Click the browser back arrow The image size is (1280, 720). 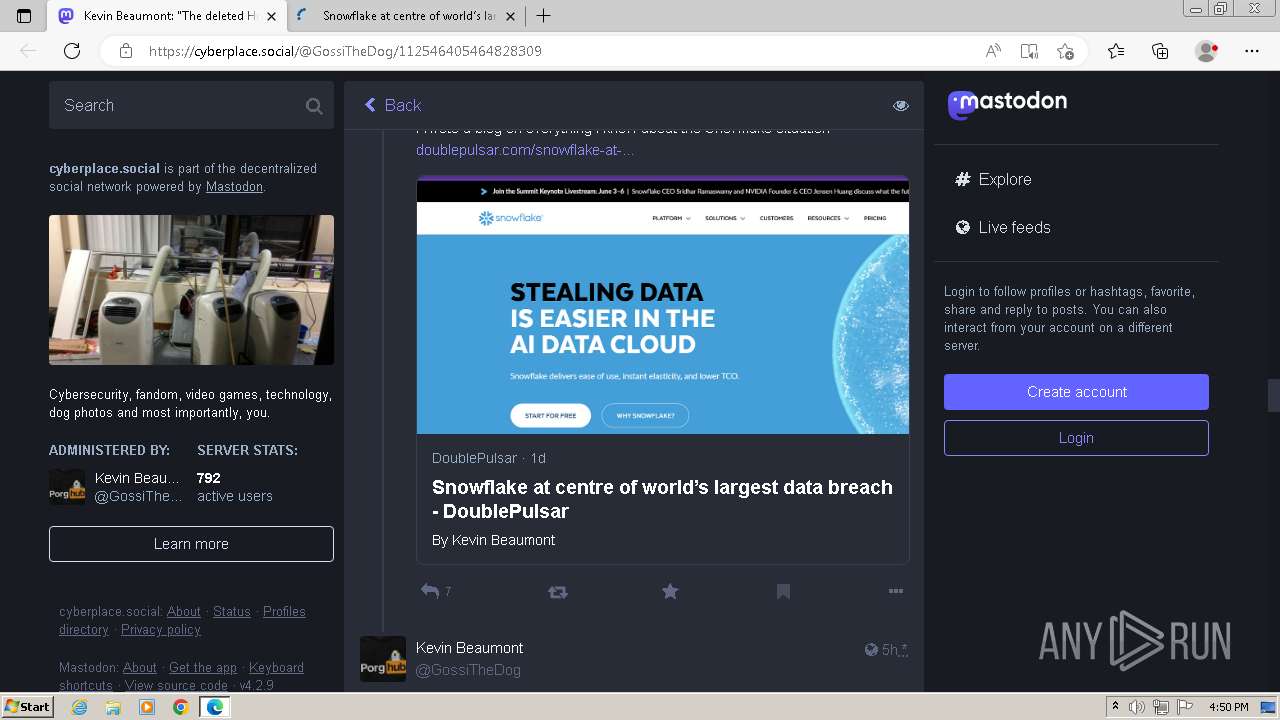(x=28, y=51)
